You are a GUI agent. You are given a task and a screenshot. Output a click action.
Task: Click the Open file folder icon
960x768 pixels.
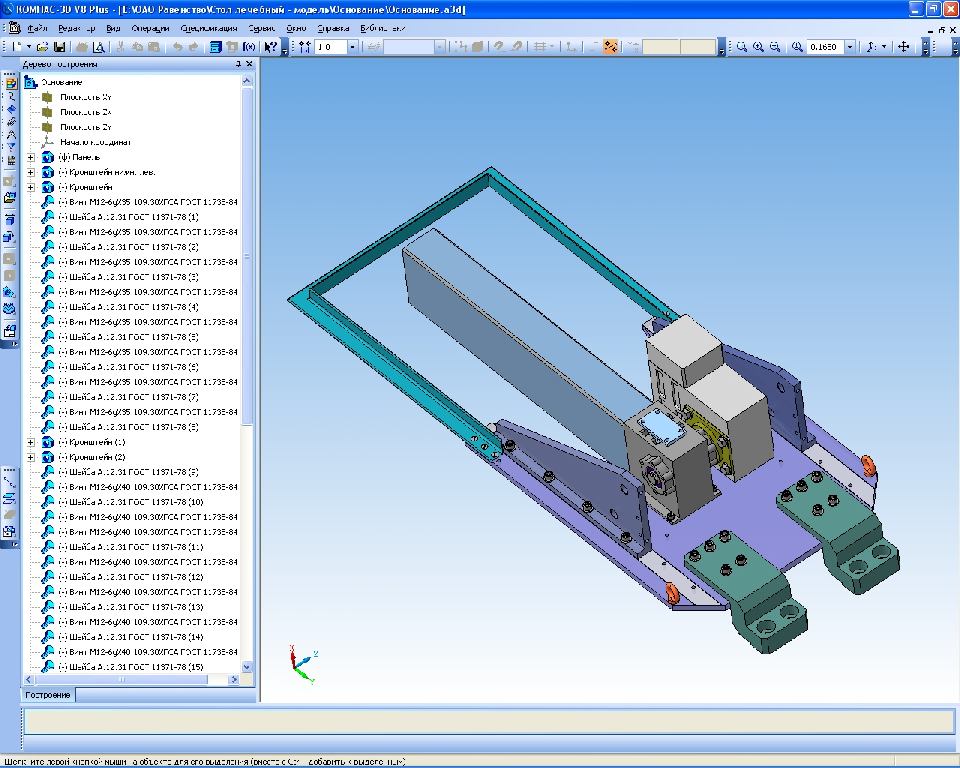pos(43,47)
